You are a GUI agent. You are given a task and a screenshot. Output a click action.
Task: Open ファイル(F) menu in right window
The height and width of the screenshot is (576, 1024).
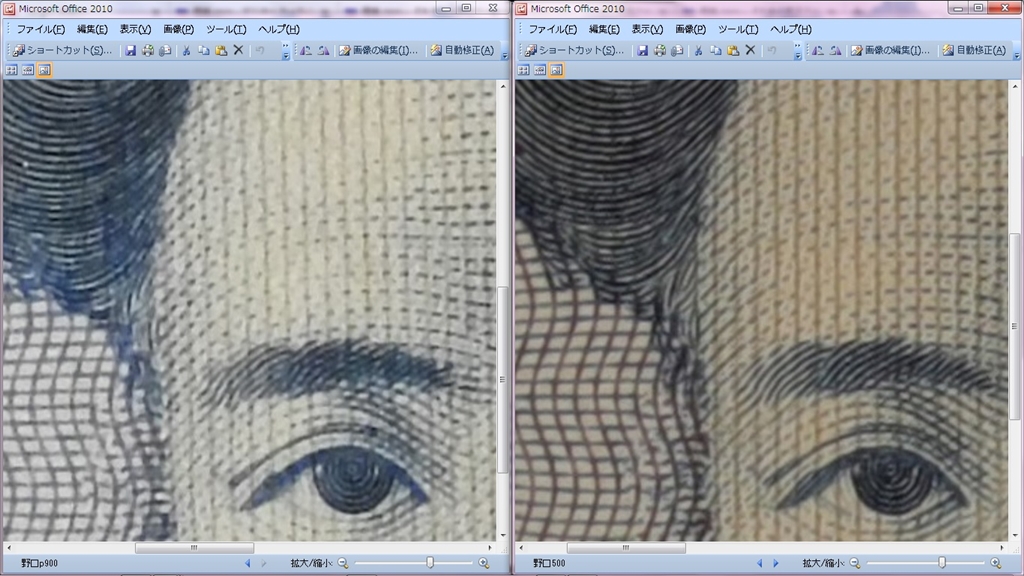(x=552, y=29)
